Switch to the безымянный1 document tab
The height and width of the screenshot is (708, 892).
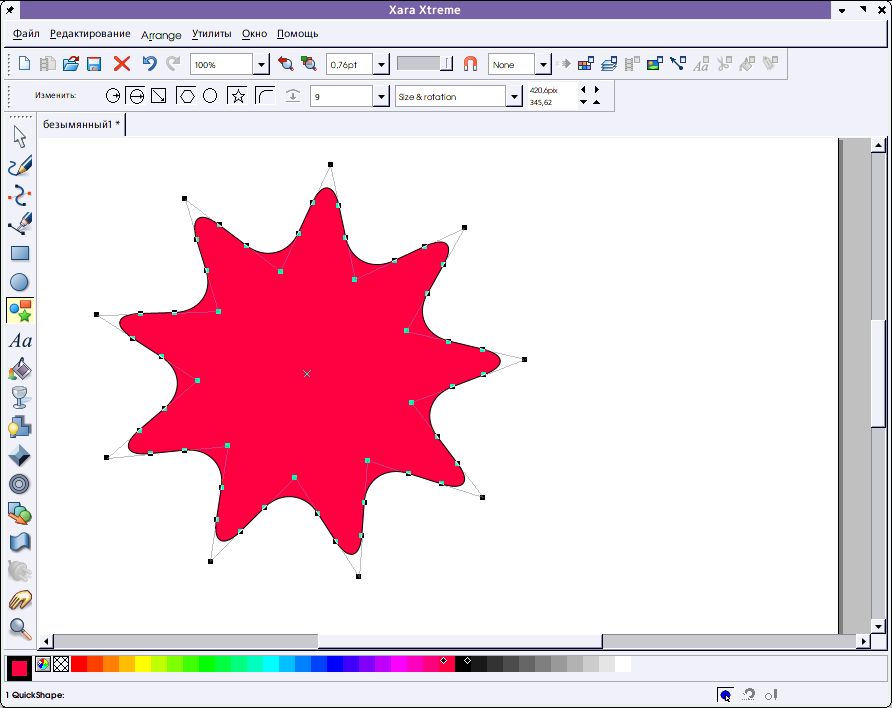tap(81, 125)
